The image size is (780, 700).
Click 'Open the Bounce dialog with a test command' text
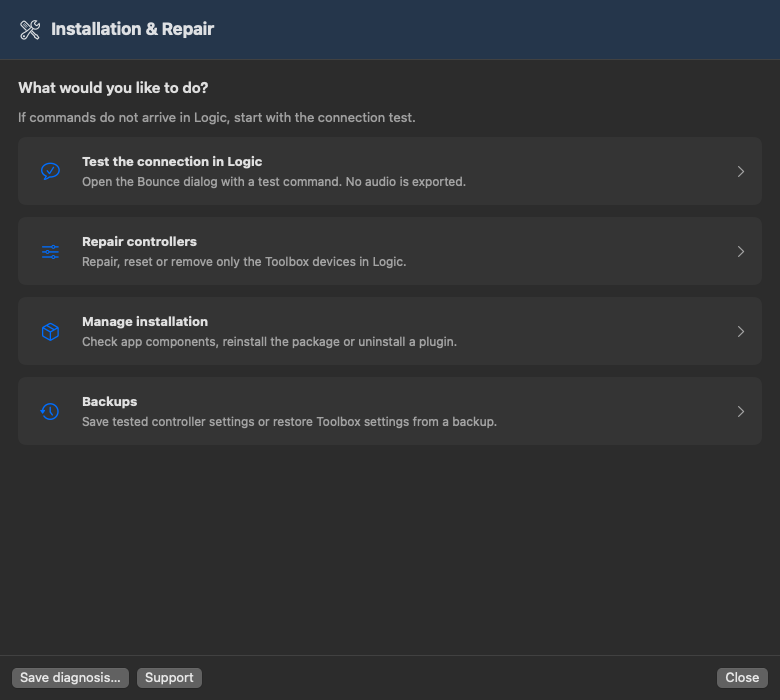[x=211, y=182]
